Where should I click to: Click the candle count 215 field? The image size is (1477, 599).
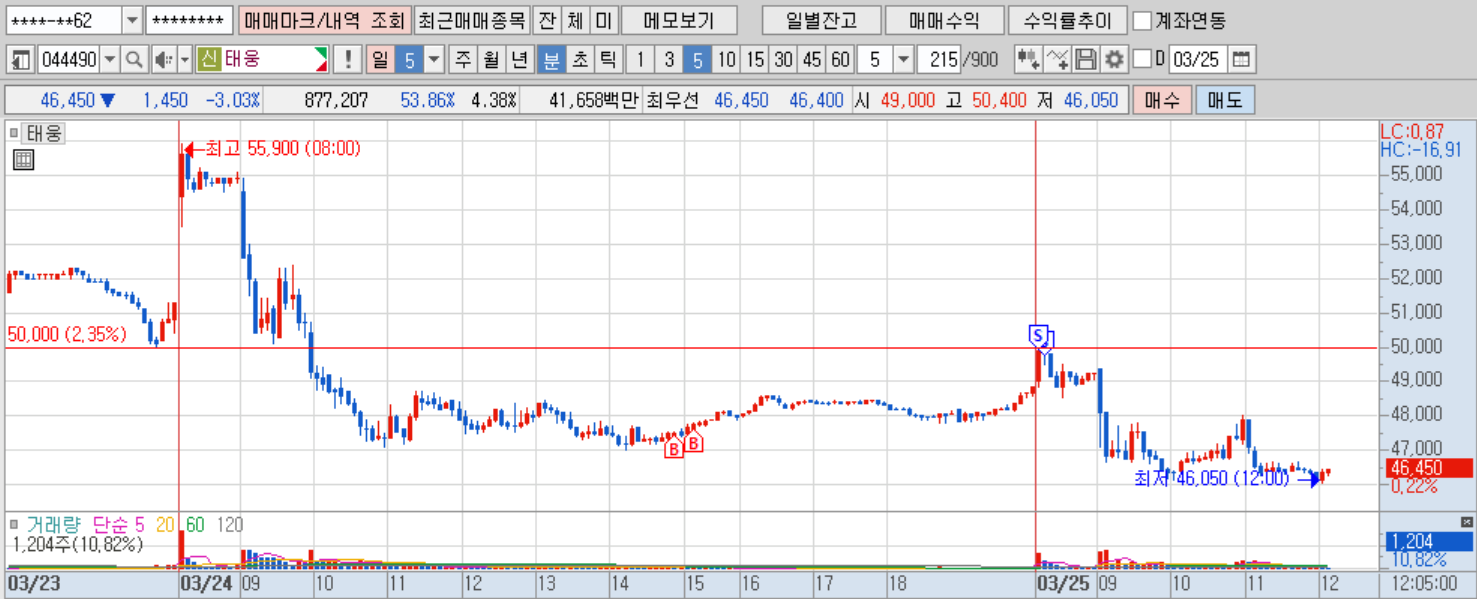(938, 60)
